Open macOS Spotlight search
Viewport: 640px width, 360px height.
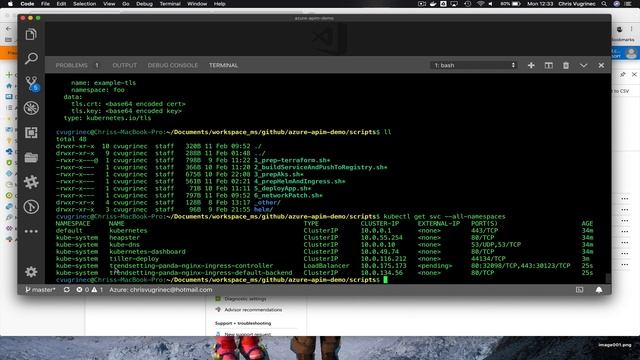click(x=604, y=4)
